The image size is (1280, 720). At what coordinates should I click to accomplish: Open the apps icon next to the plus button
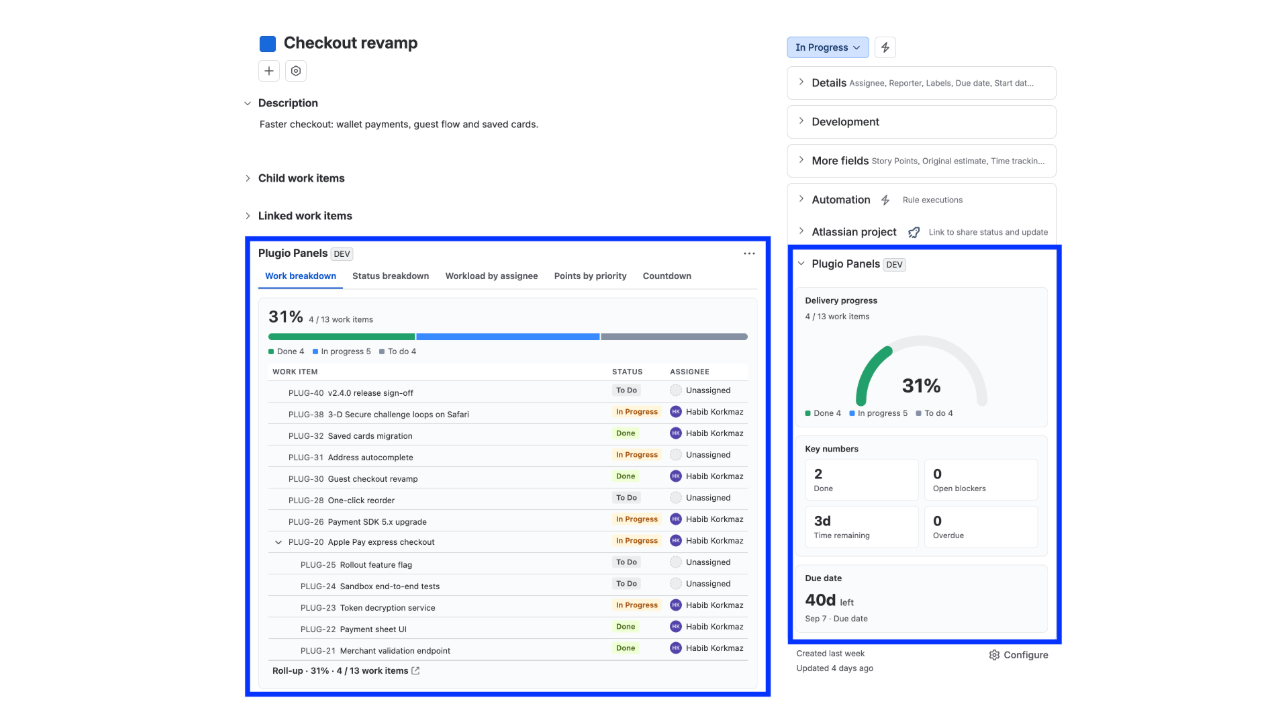pos(296,71)
